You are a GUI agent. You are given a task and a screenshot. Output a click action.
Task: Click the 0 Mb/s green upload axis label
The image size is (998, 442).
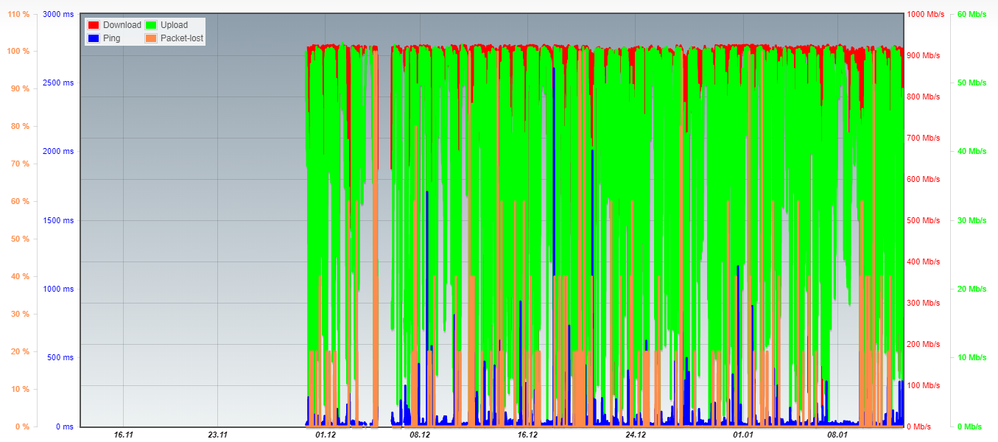970,427
